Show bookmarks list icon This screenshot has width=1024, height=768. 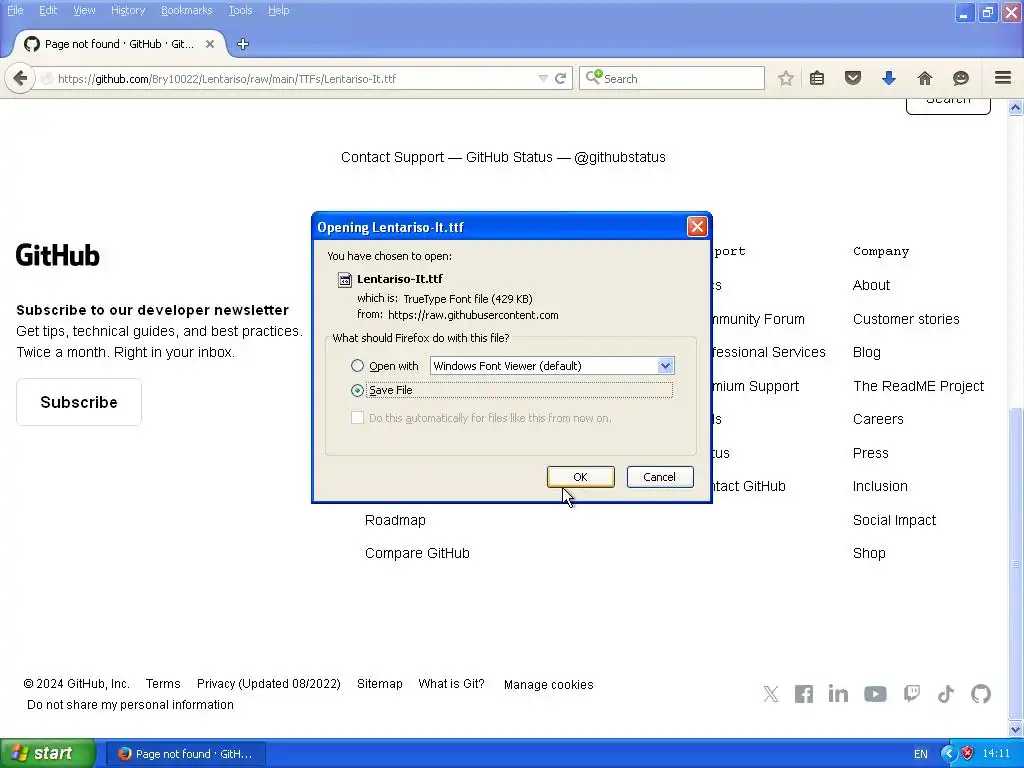click(x=817, y=78)
